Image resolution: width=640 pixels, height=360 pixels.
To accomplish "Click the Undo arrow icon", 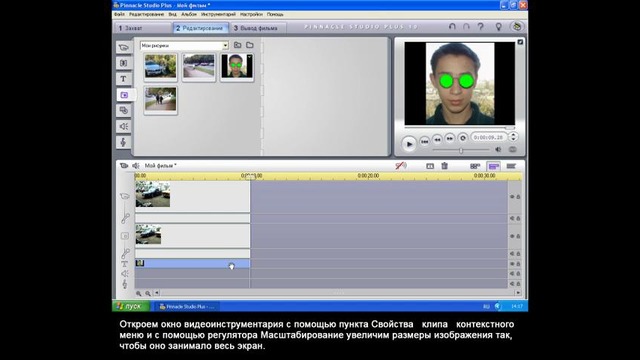I will (452, 27).
